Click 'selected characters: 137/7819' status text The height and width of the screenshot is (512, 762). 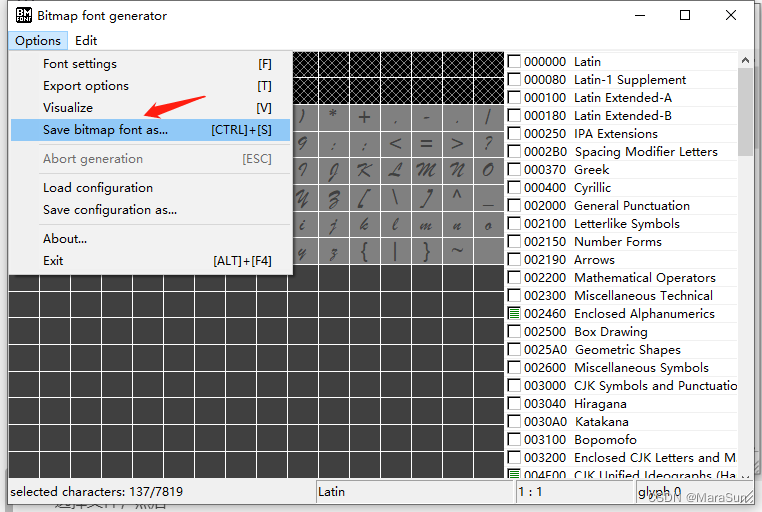pyautogui.click(x=97, y=492)
